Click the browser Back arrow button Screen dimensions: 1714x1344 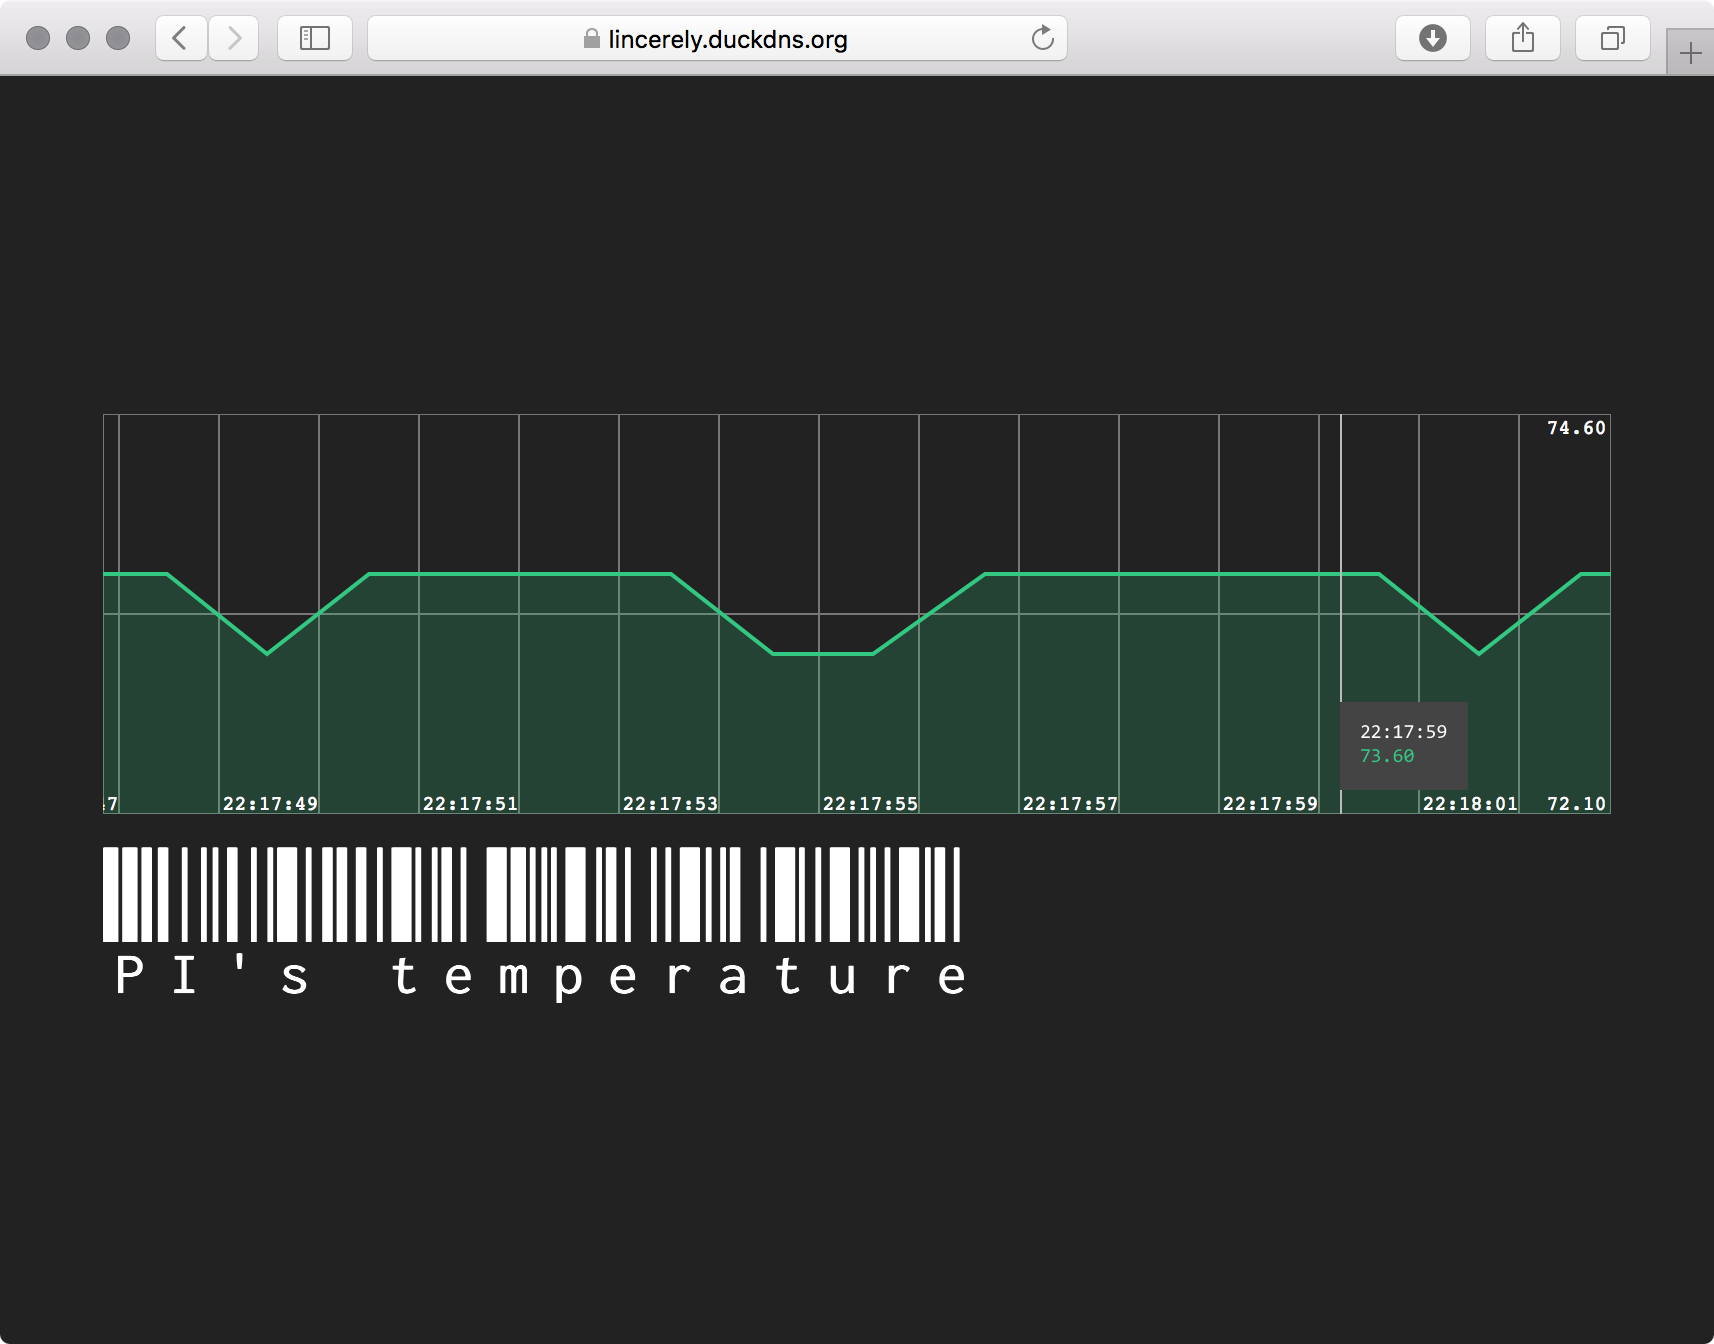click(x=181, y=39)
